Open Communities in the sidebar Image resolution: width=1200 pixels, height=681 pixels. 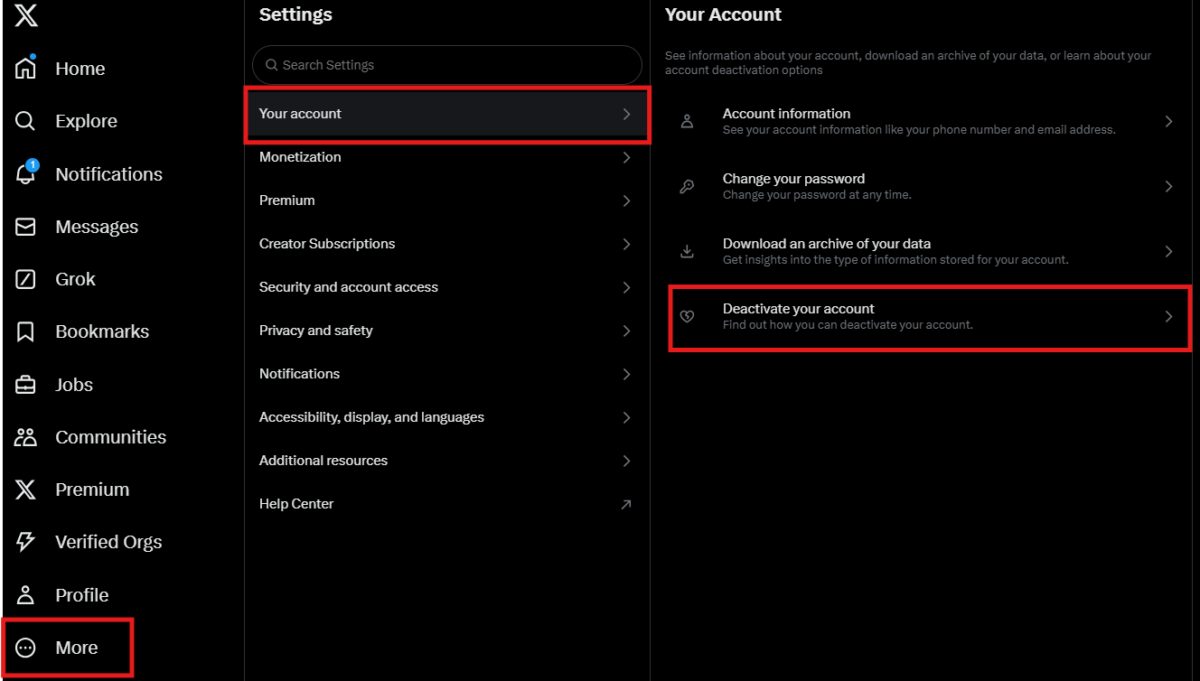pyautogui.click(x=111, y=437)
